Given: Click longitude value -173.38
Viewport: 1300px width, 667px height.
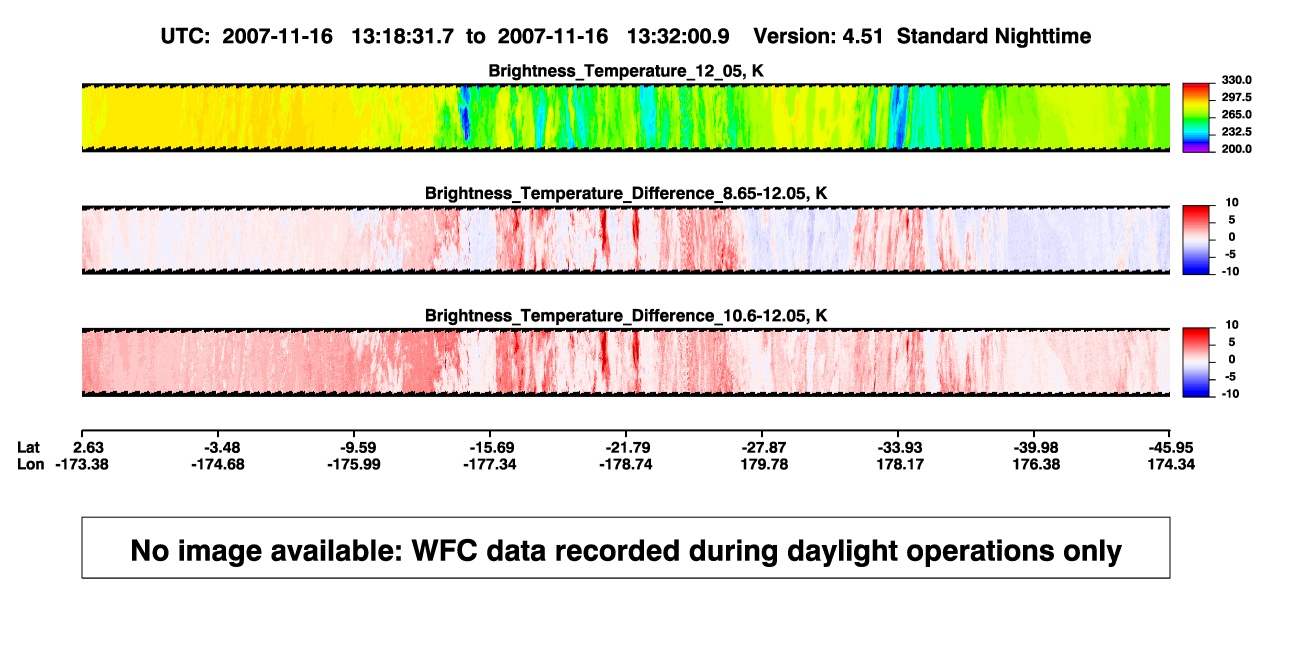Looking at the screenshot, I should [81, 464].
